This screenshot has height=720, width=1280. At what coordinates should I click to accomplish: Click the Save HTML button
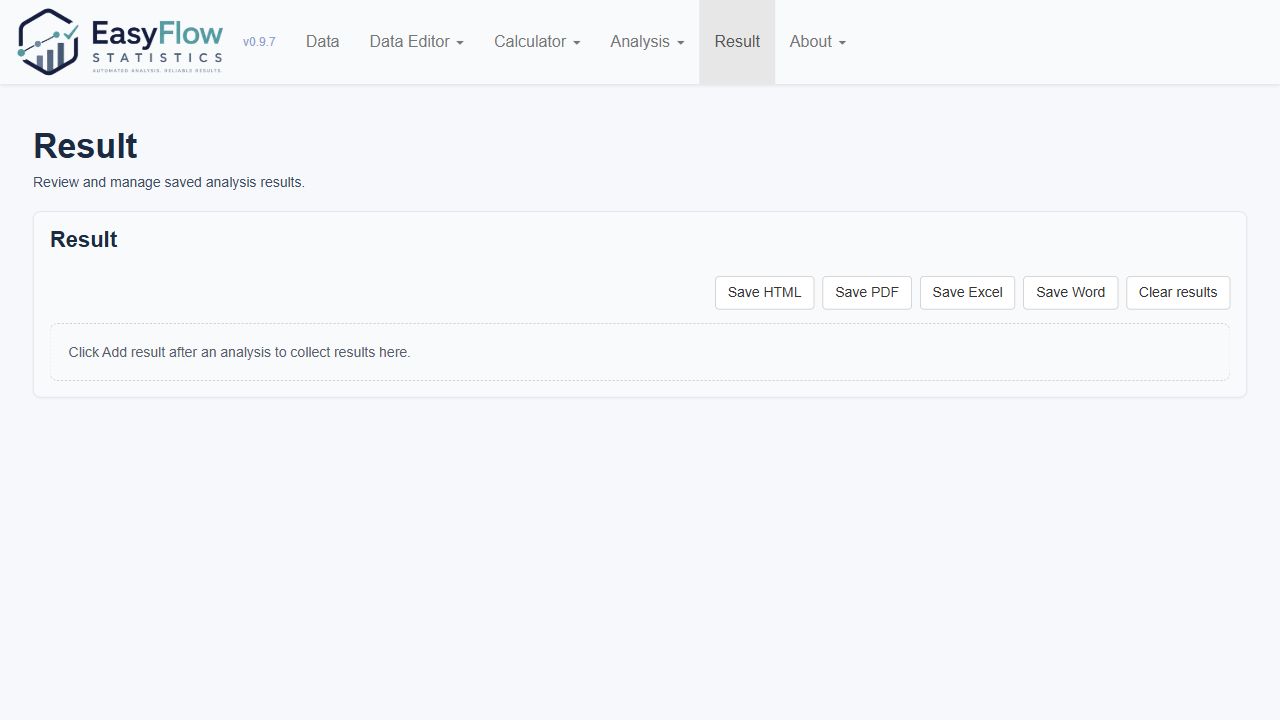point(764,293)
